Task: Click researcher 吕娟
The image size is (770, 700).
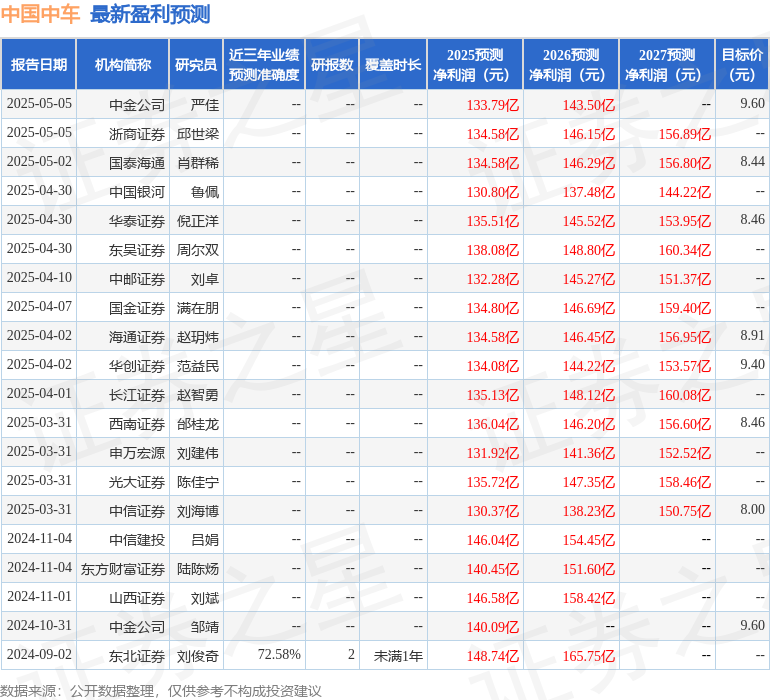Action: point(205,540)
